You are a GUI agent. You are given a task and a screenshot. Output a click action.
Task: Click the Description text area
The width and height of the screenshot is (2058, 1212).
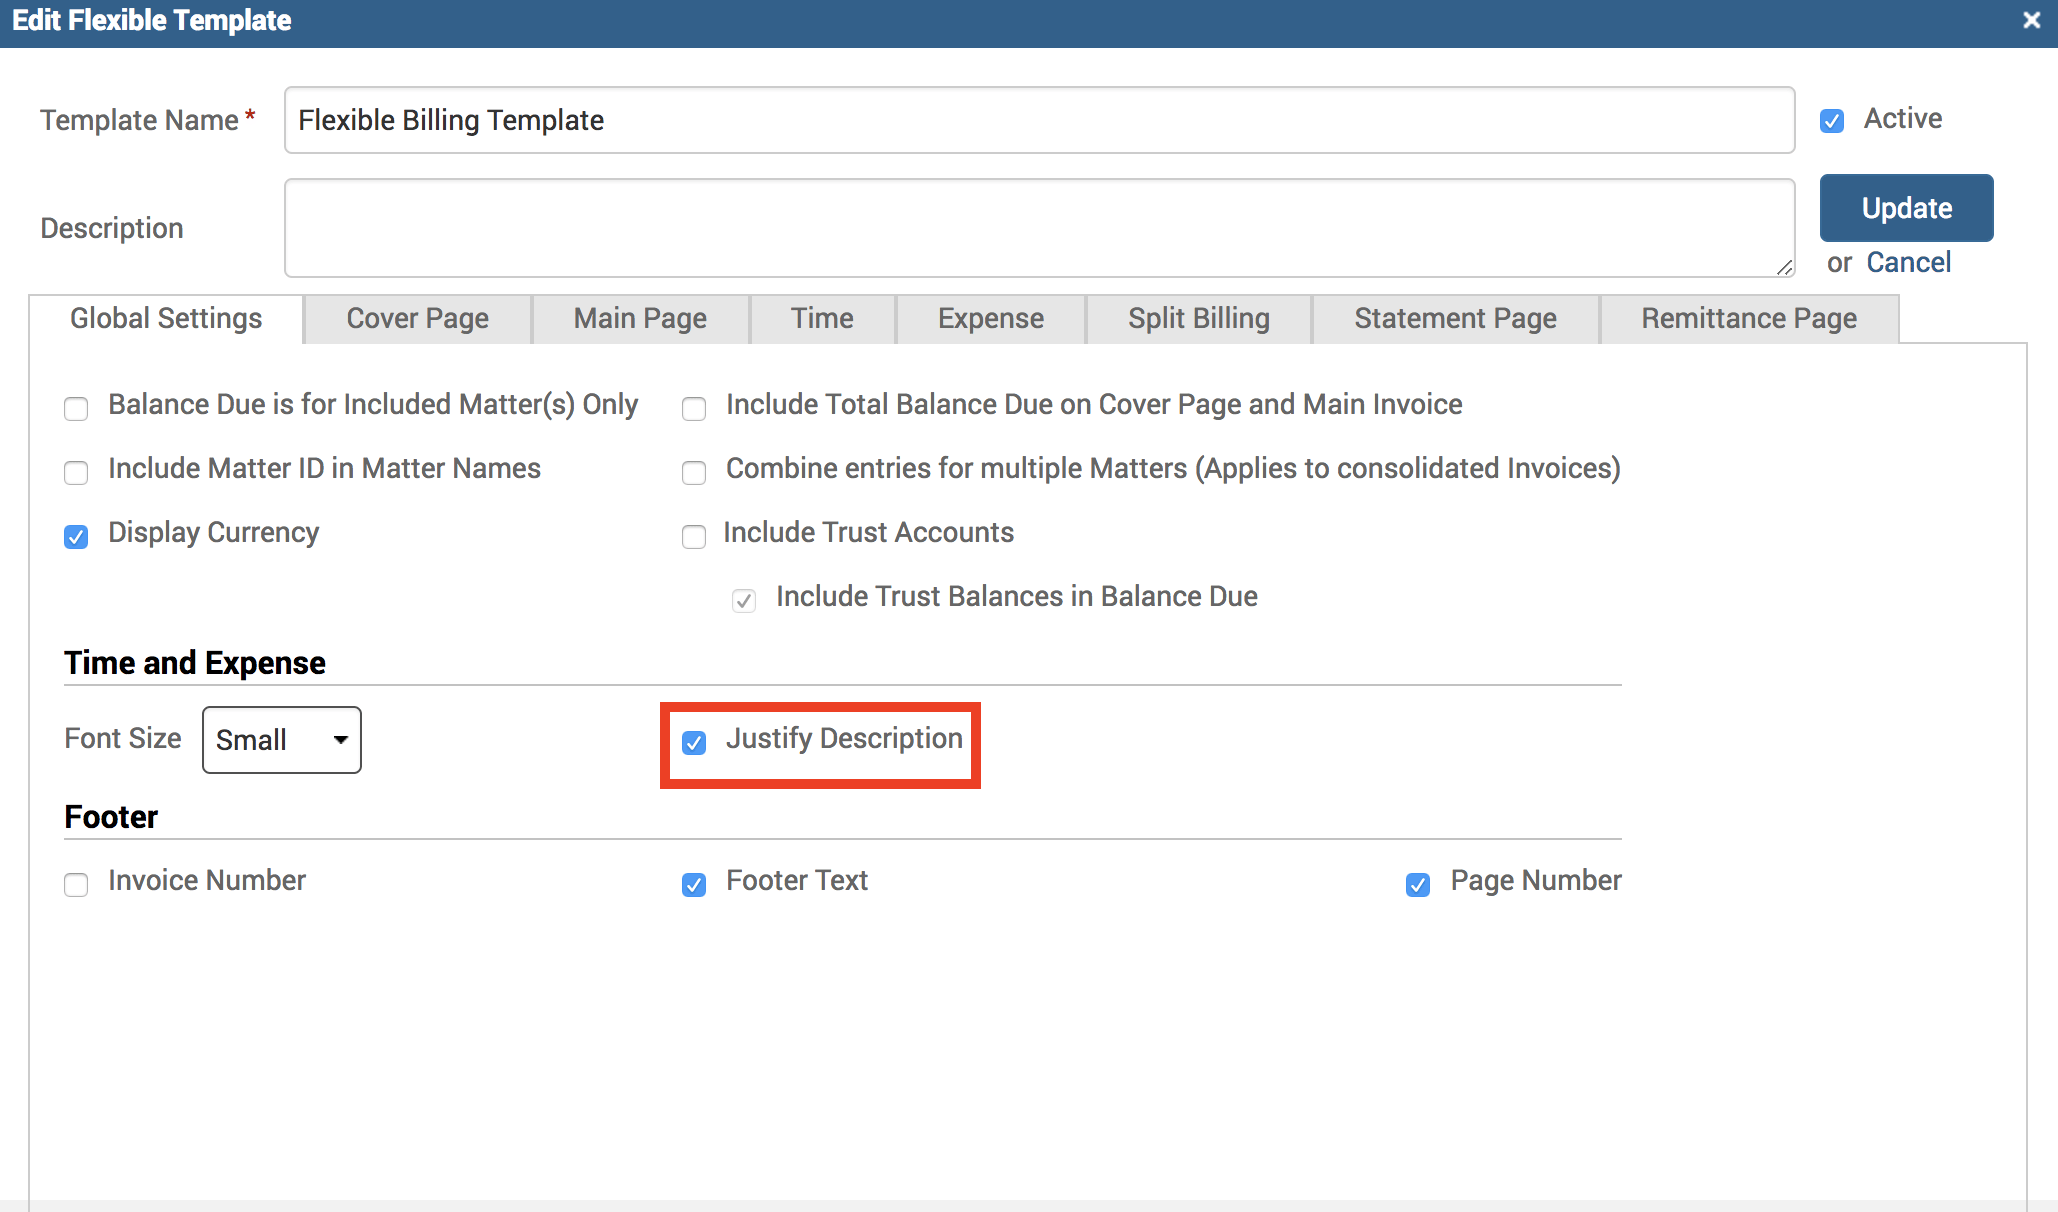point(1038,228)
